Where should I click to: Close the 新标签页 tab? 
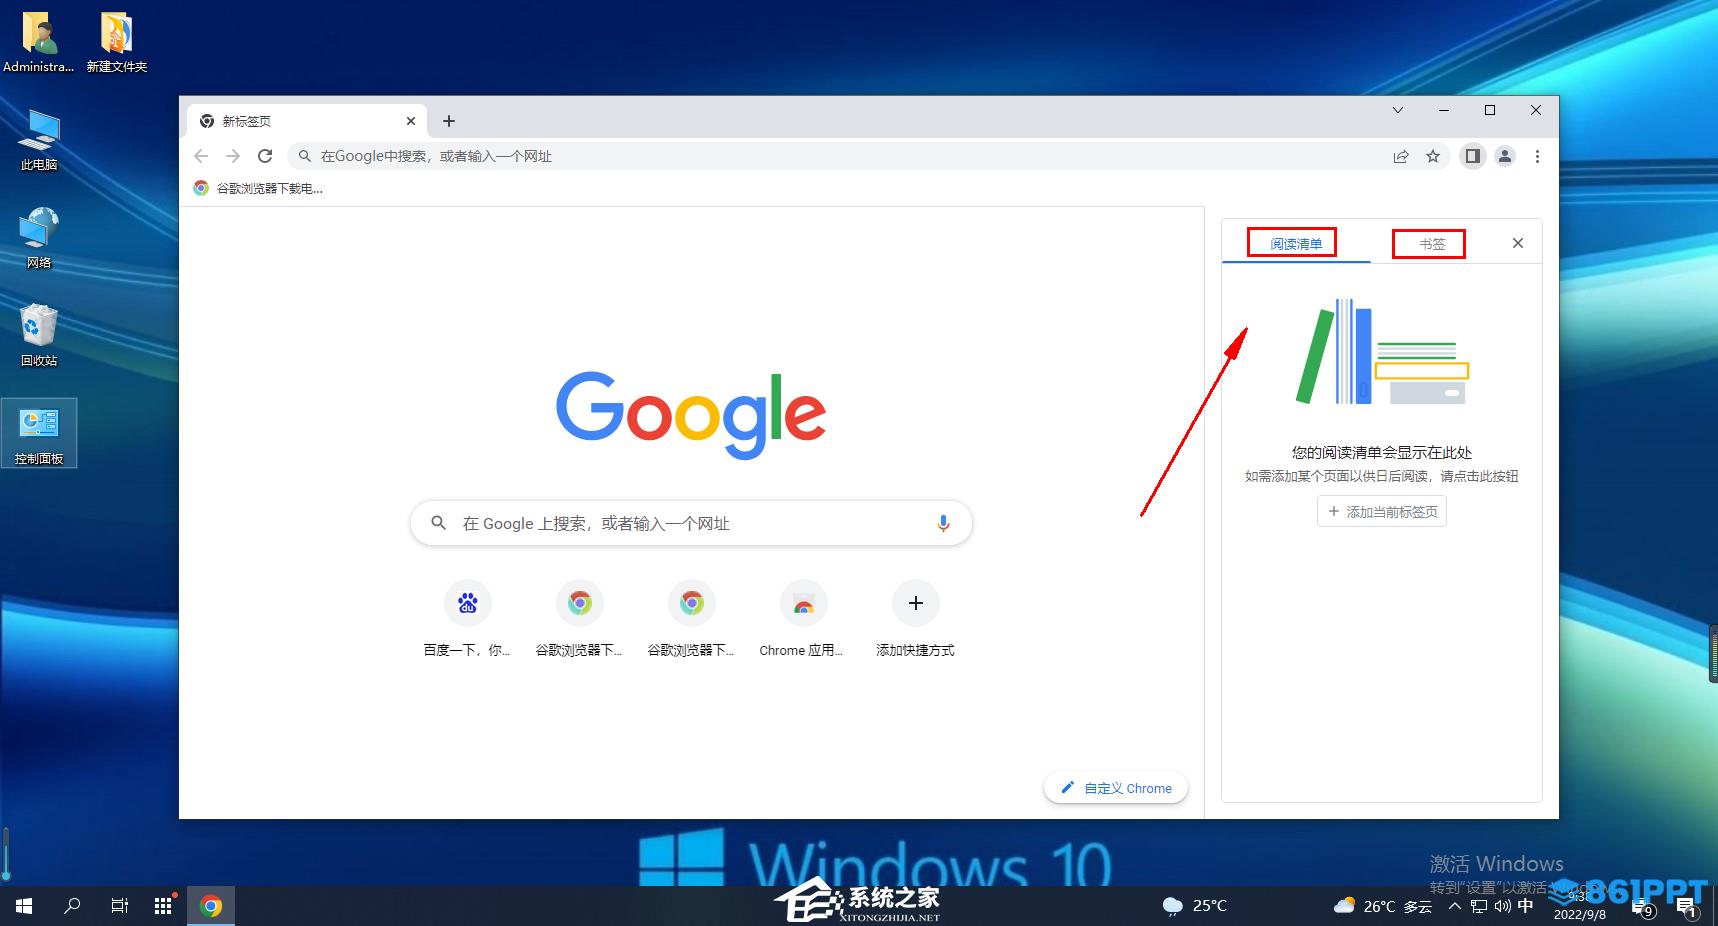tap(411, 121)
